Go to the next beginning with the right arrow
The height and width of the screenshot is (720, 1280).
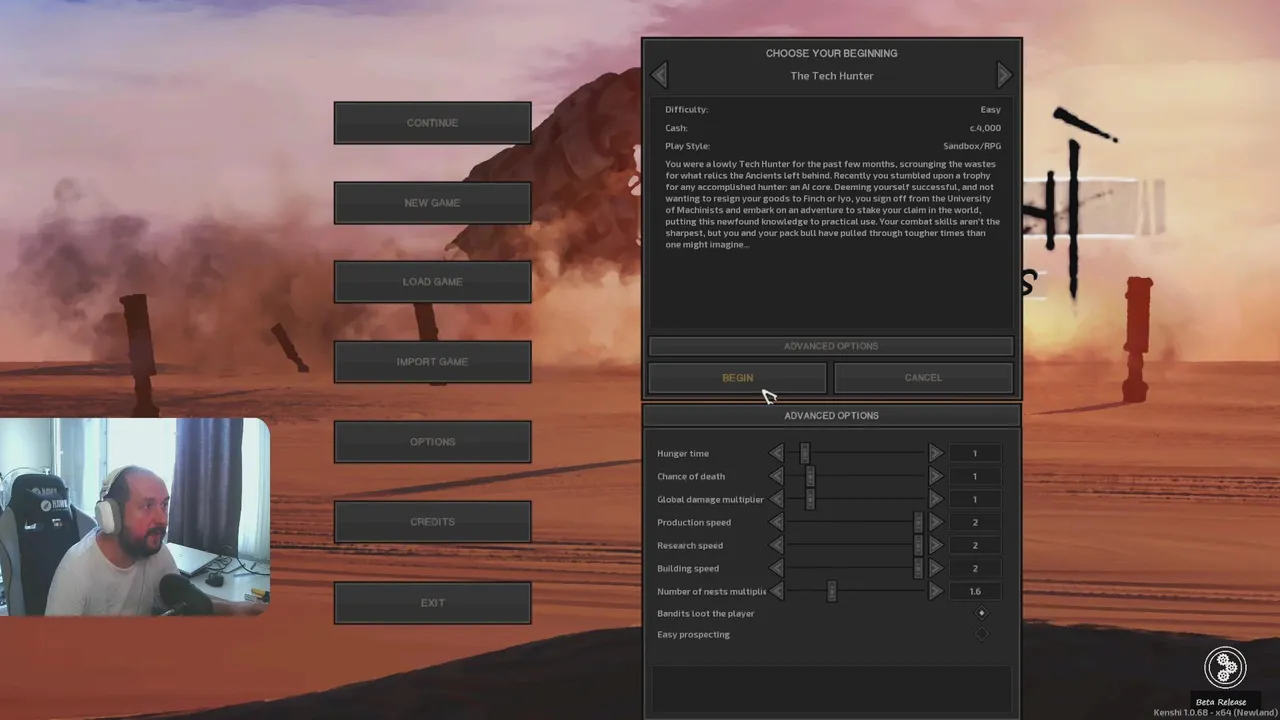coord(1004,75)
